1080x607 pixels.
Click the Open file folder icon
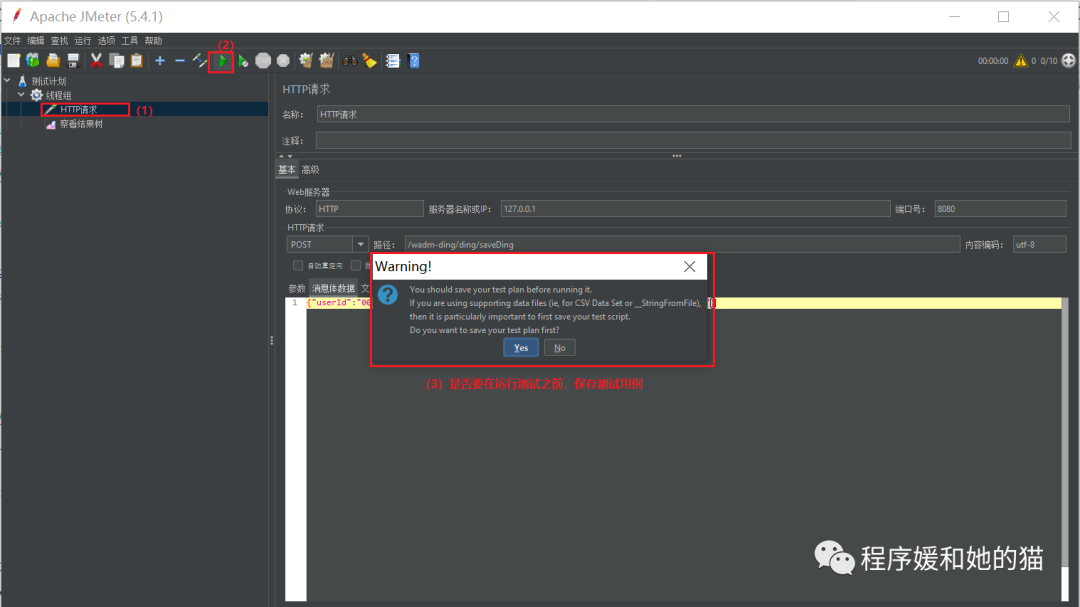pos(53,61)
